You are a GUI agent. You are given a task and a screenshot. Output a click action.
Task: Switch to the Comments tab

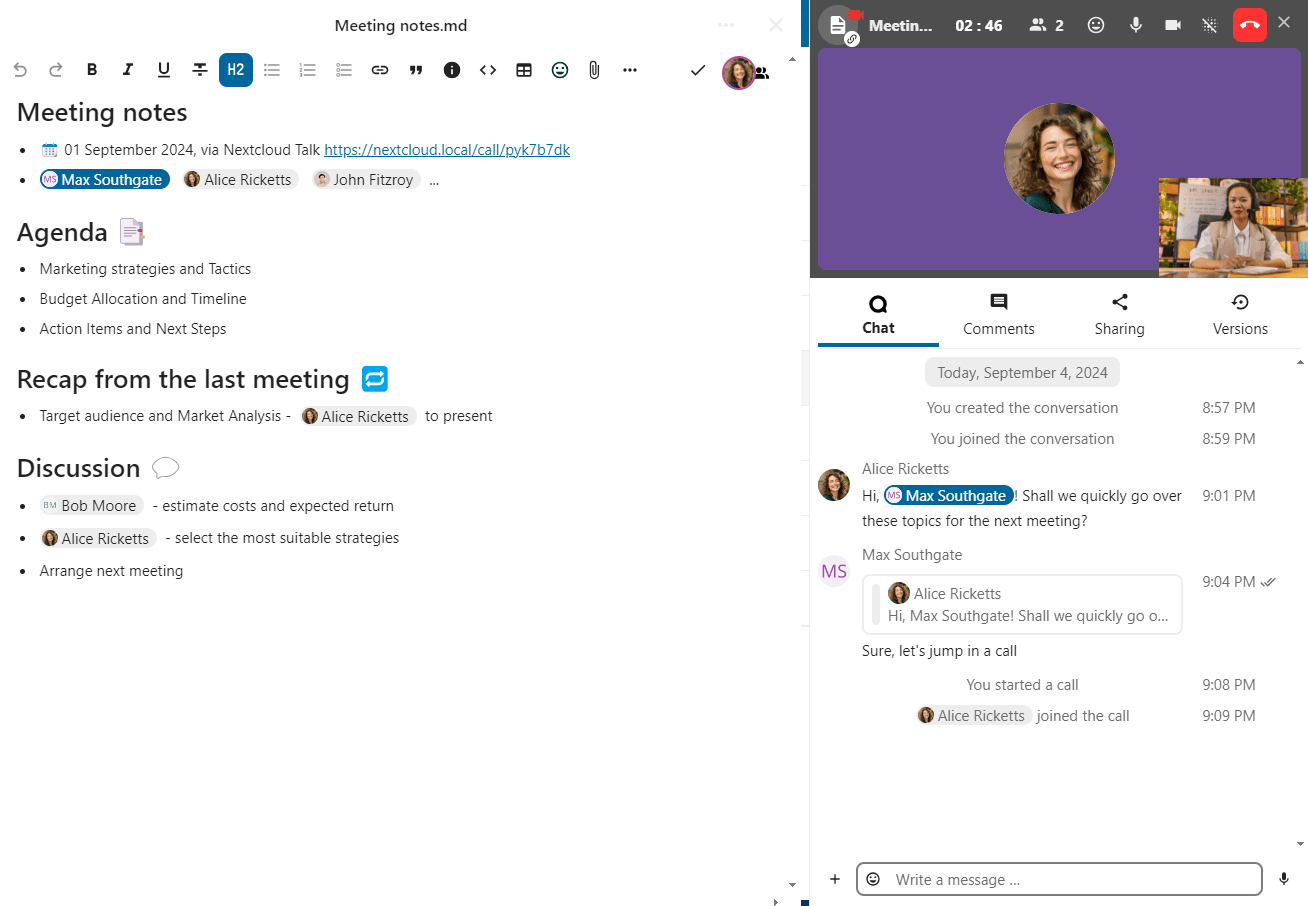click(x=998, y=315)
